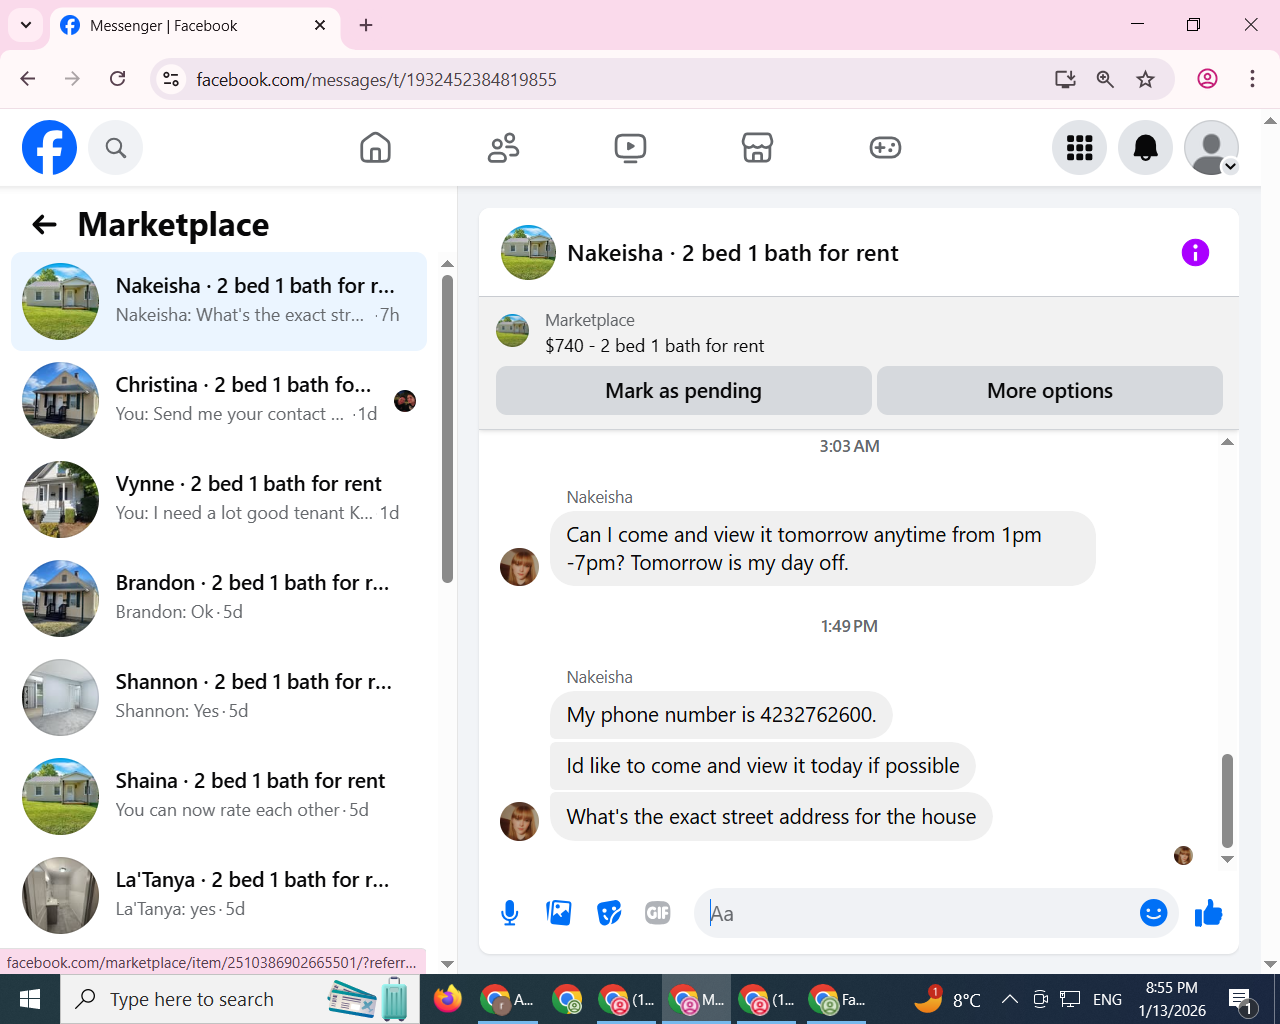Open the GIF picker
The height and width of the screenshot is (1024, 1280).
(658, 913)
